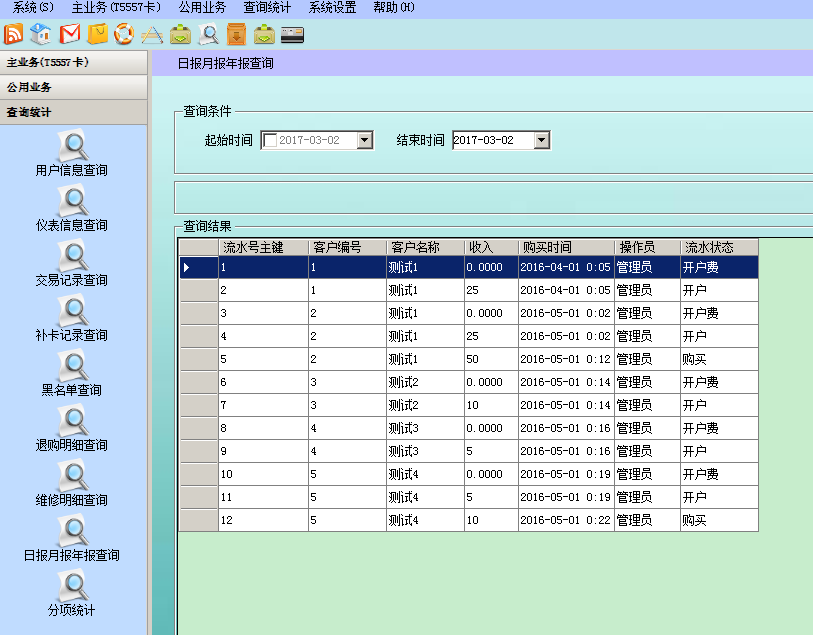
Task: Open 用户信息查询 in the sidebar
Action: pyautogui.click(x=72, y=153)
